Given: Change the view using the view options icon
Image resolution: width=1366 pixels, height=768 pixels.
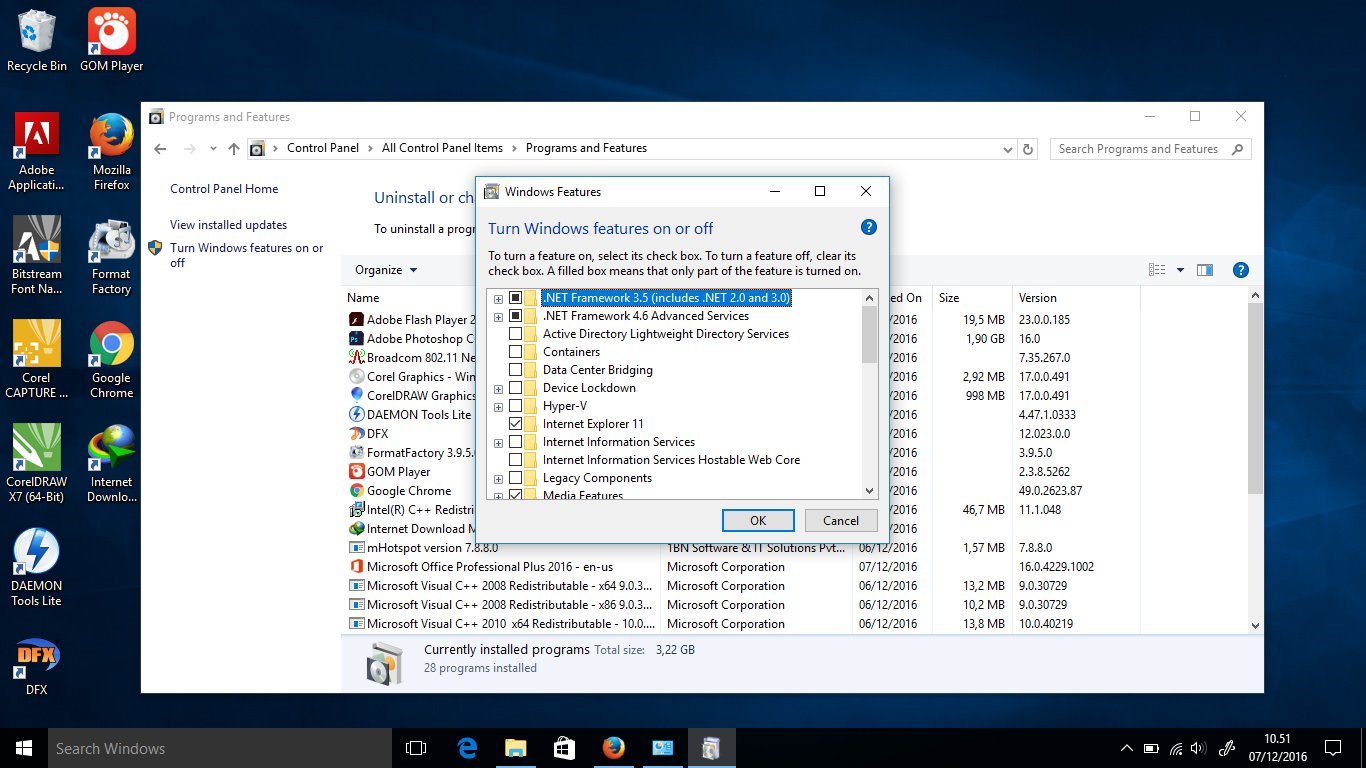Looking at the screenshot, I should tap(1157, 270).
